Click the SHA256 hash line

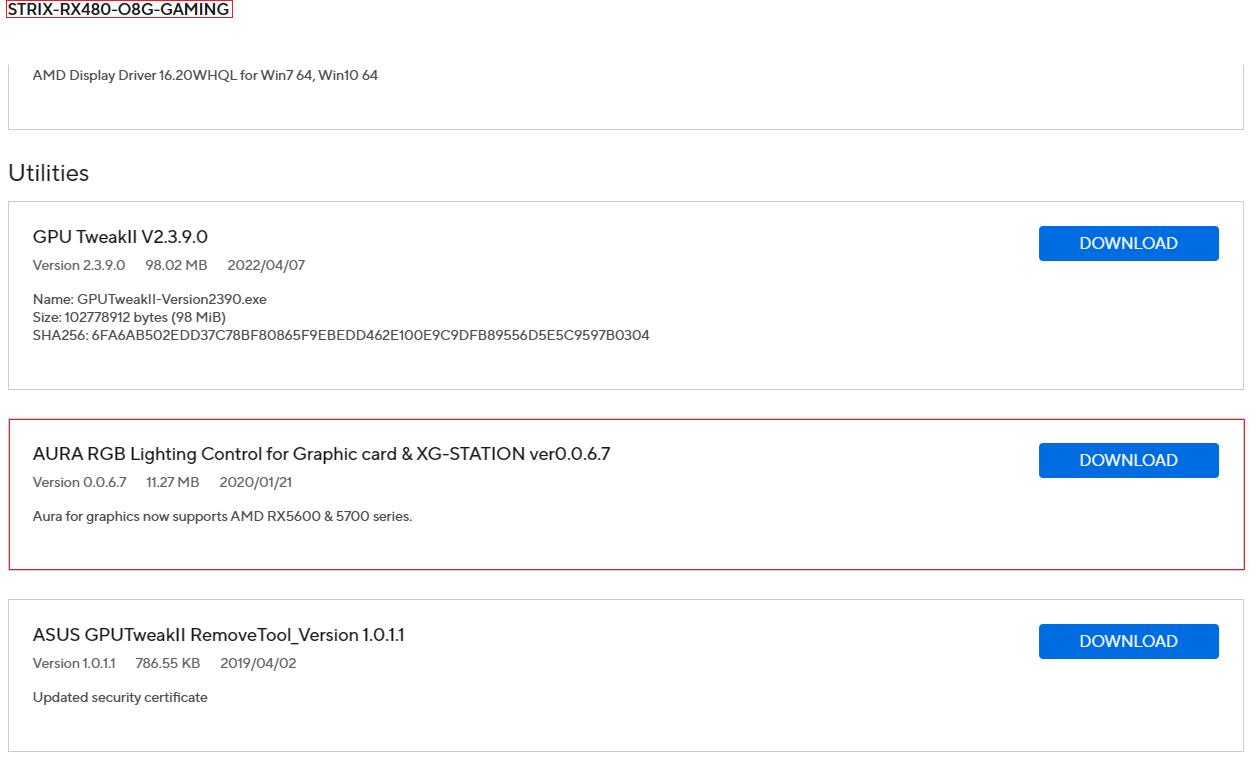click(x=341, y=335)
